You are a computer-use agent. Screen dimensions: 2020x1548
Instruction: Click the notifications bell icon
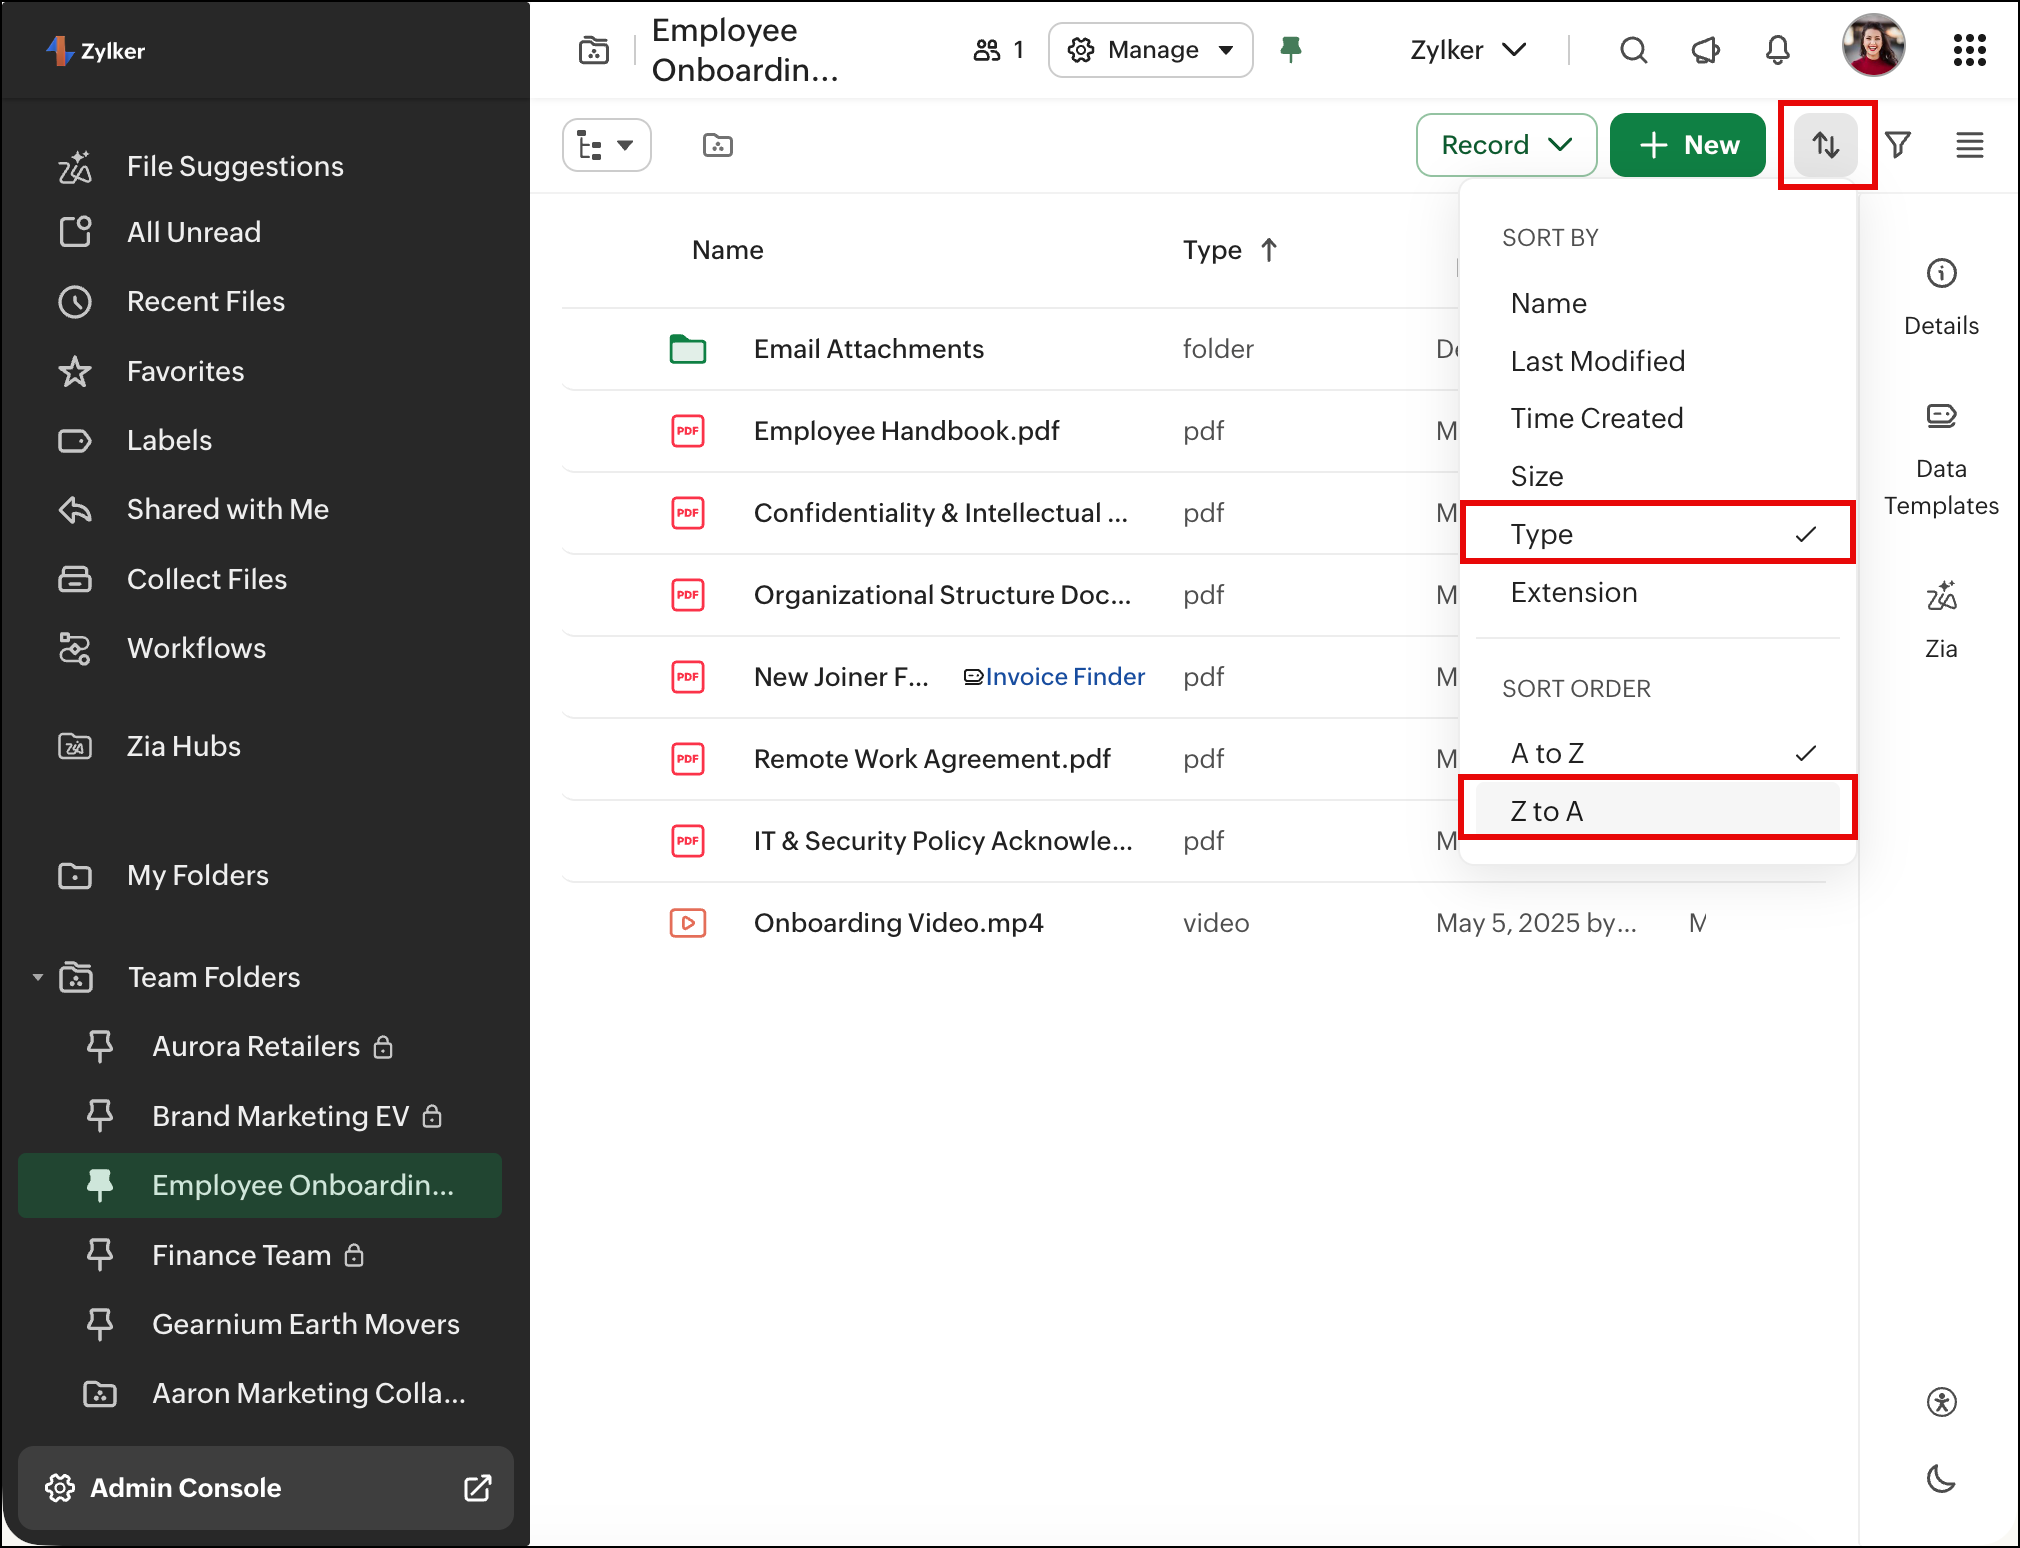1777,50
